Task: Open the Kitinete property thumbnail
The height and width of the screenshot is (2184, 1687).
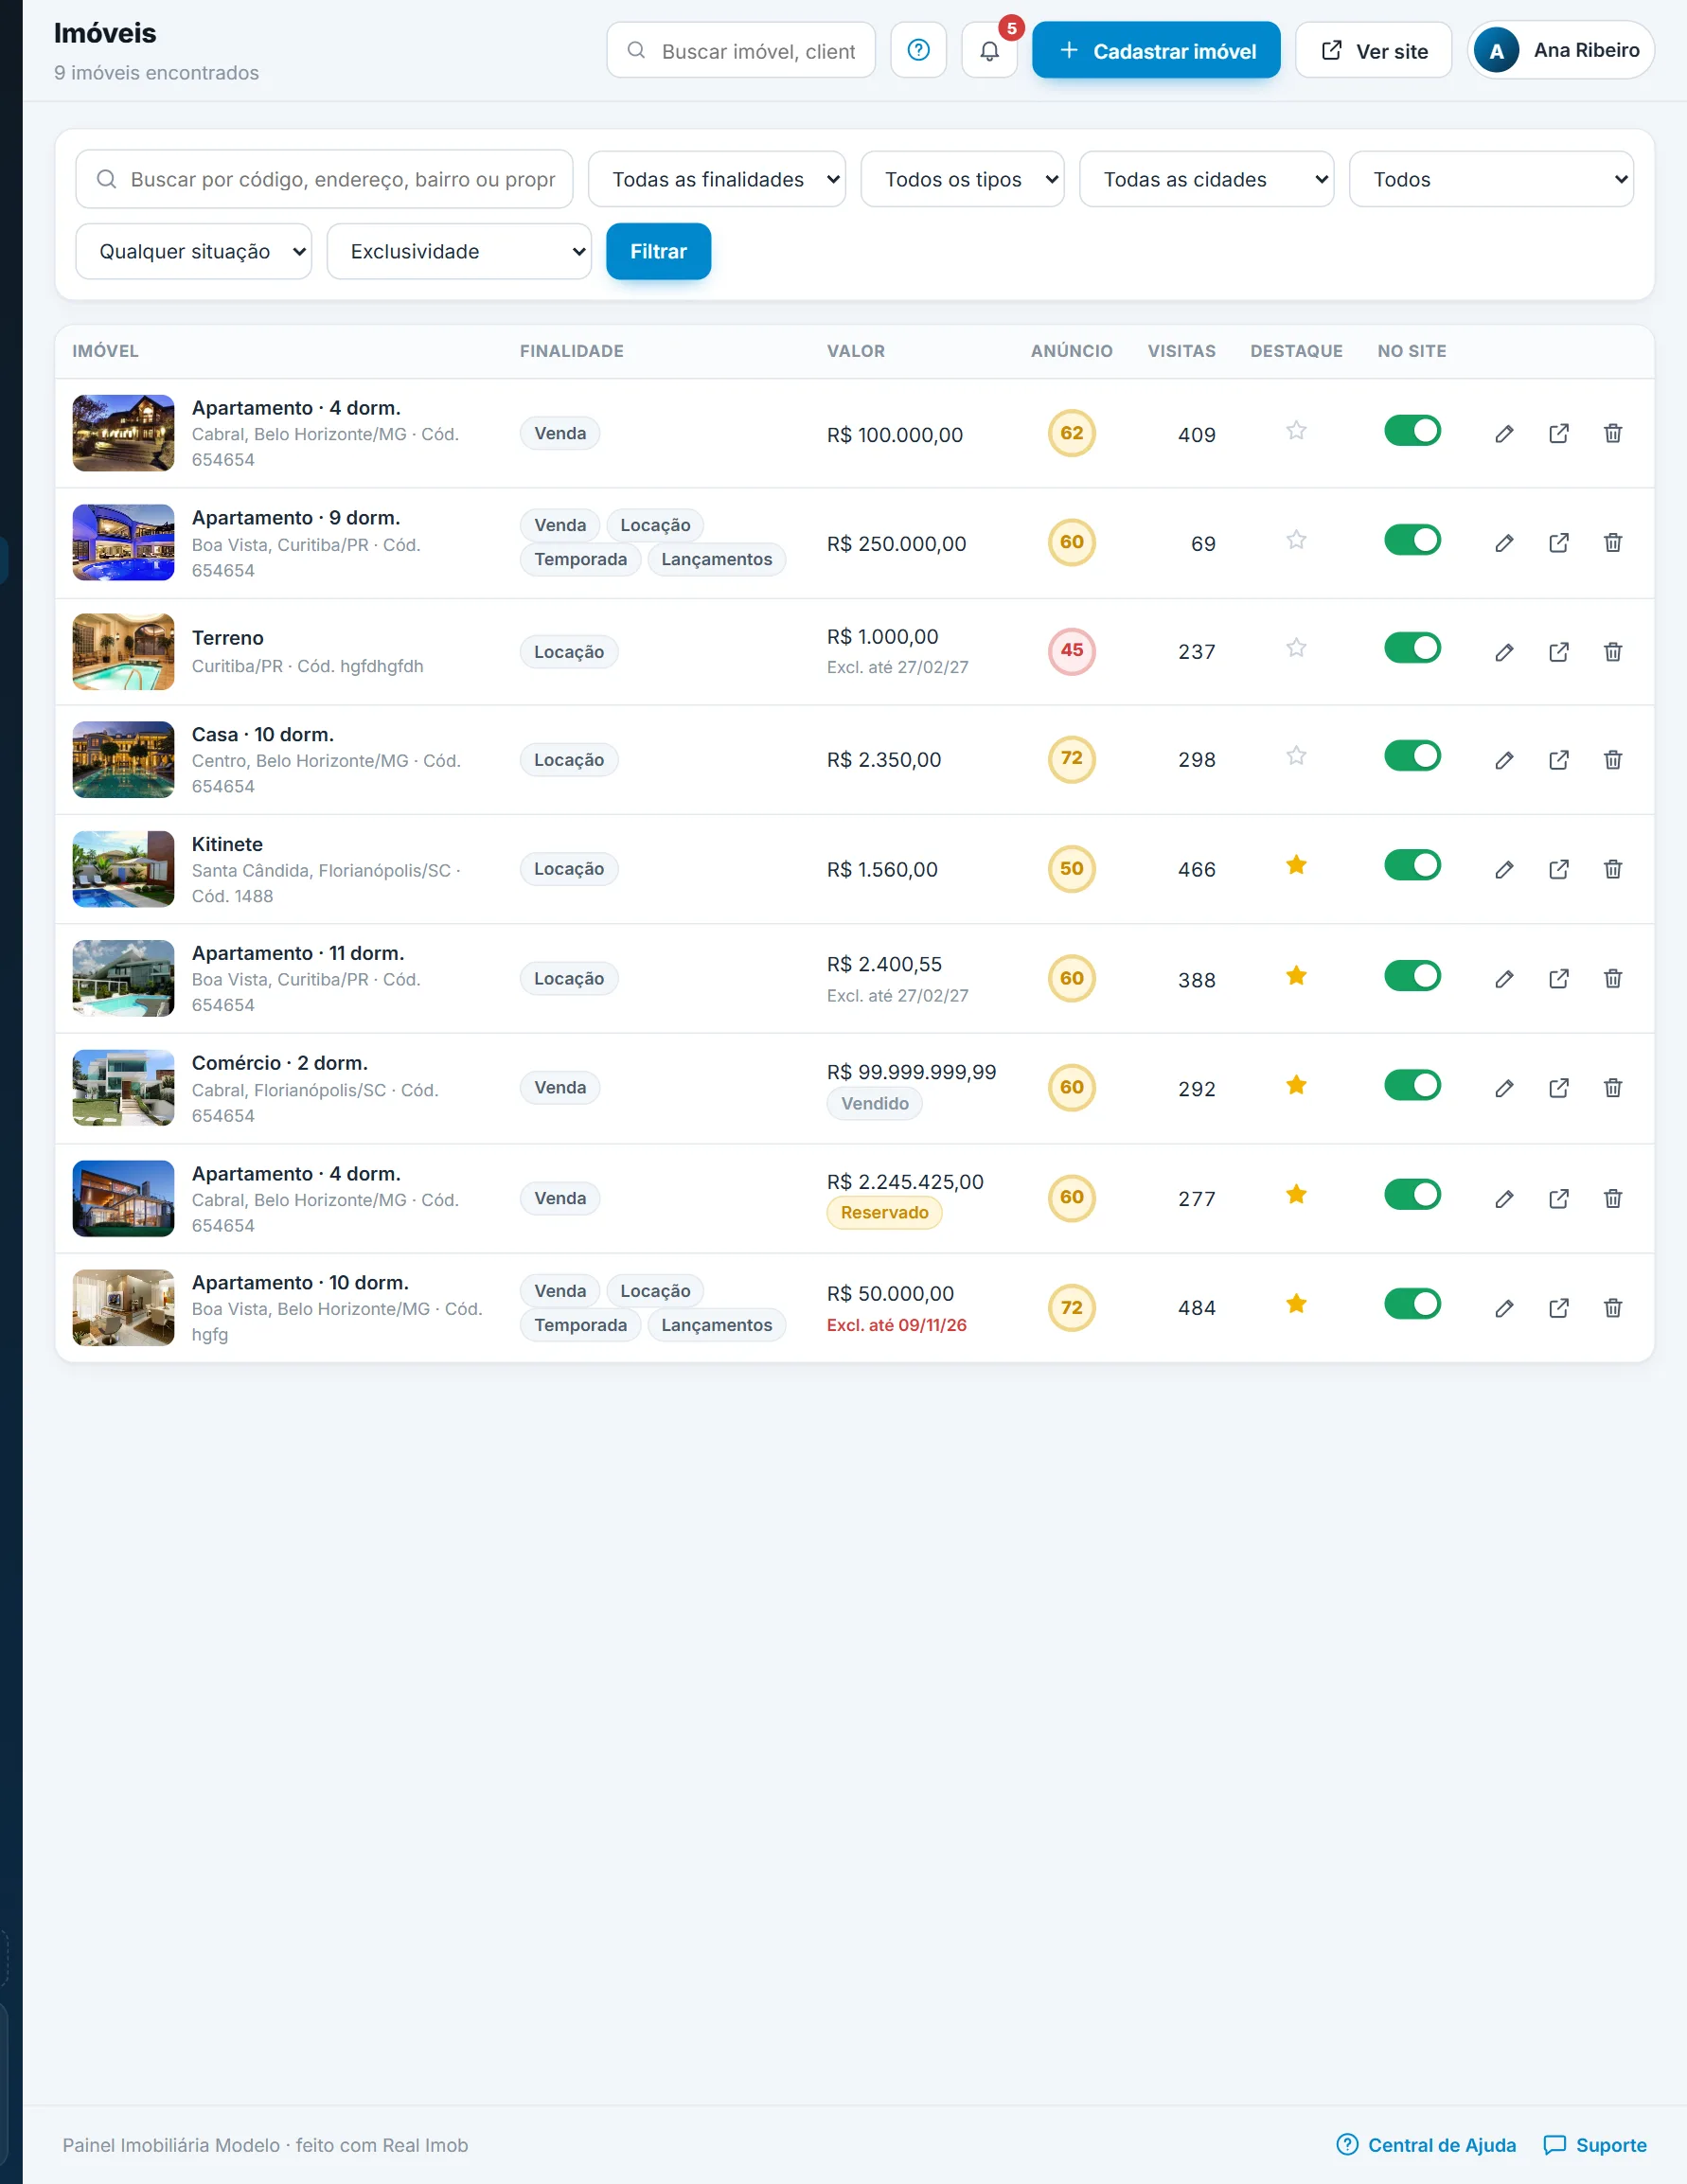Action: tap(123, 869)
